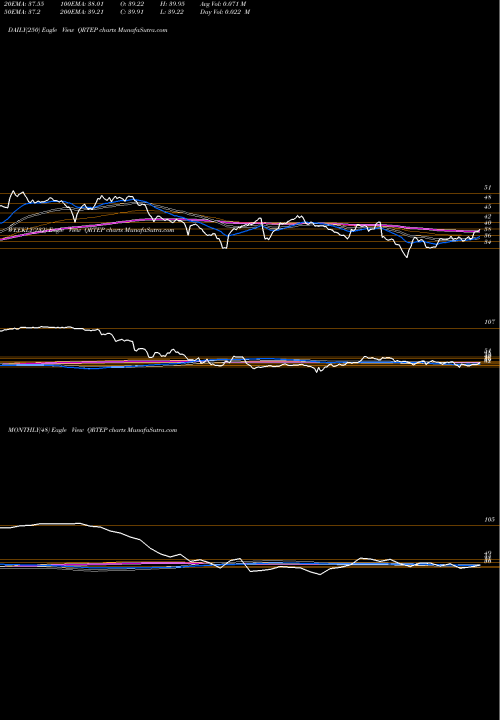Viewport: 500px width, 720px height.
Task: Click the 45 price label on daily chart
Action: coord(488,207)
